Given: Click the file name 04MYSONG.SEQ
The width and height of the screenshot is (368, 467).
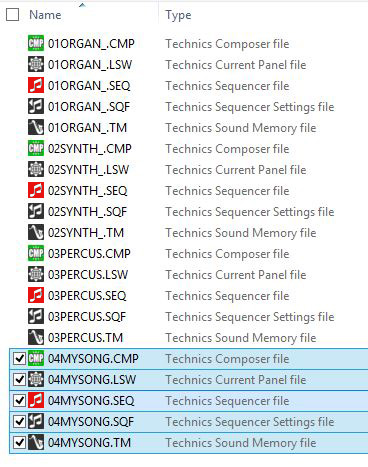Looking at the screenshot, I should coord(91,401).
